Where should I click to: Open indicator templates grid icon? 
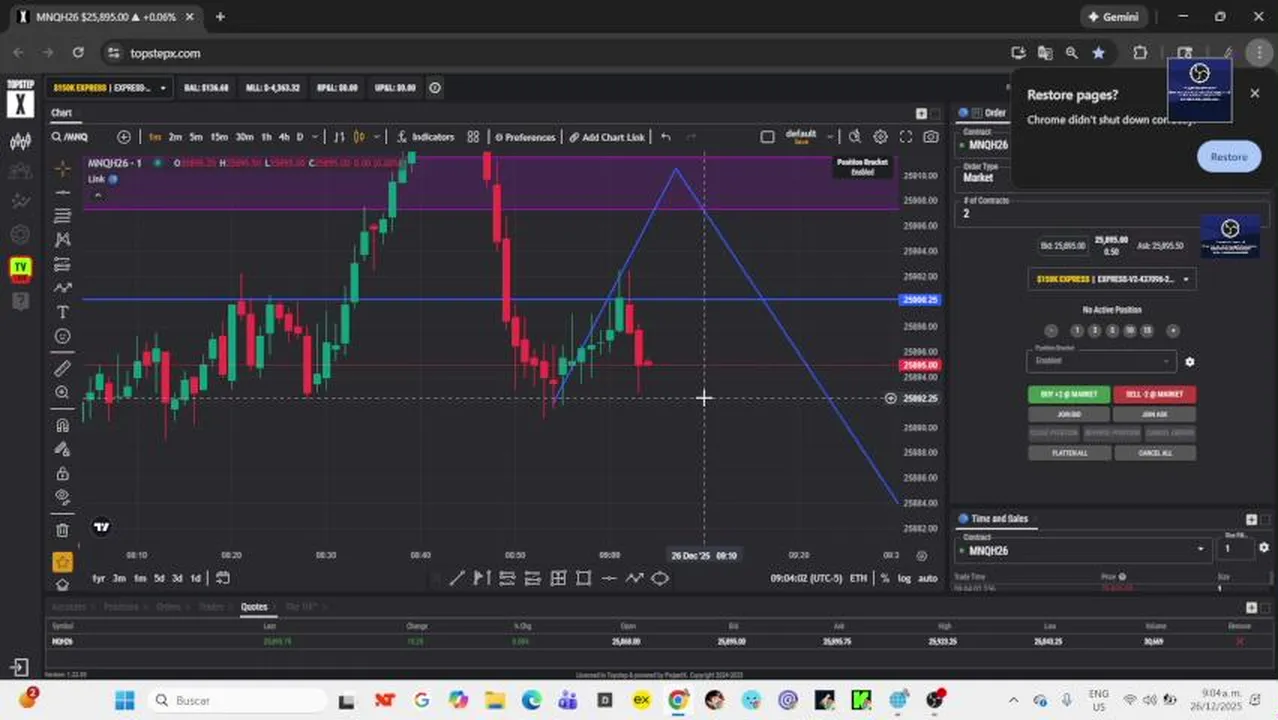point(473,137)
